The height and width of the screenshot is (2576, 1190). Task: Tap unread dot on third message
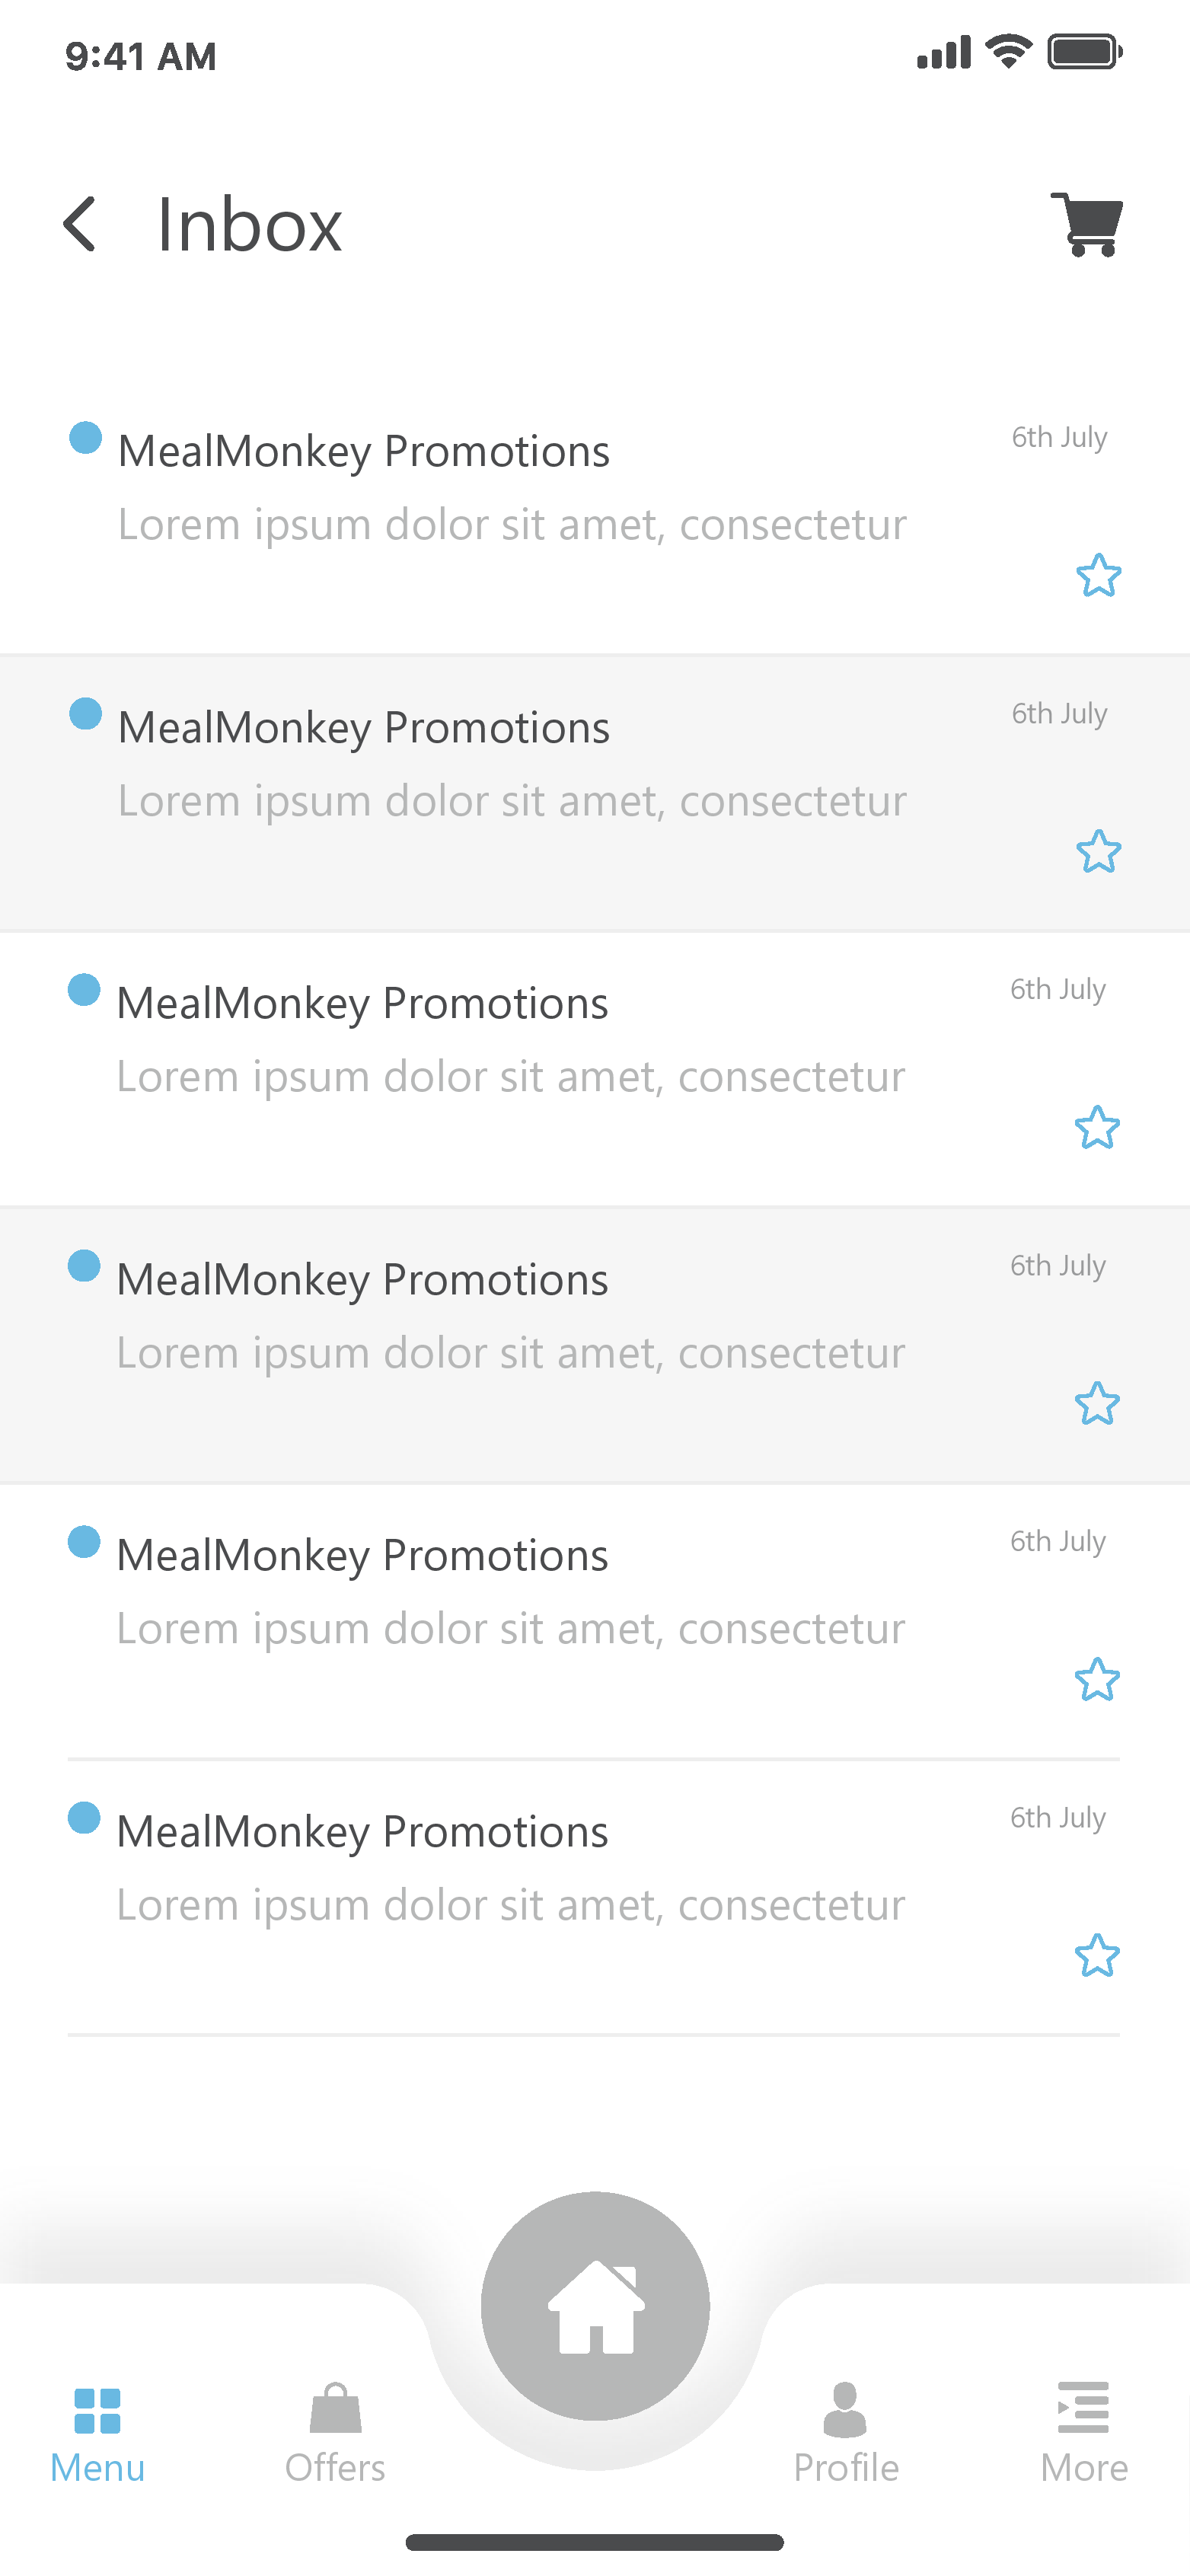click(84, 990)
